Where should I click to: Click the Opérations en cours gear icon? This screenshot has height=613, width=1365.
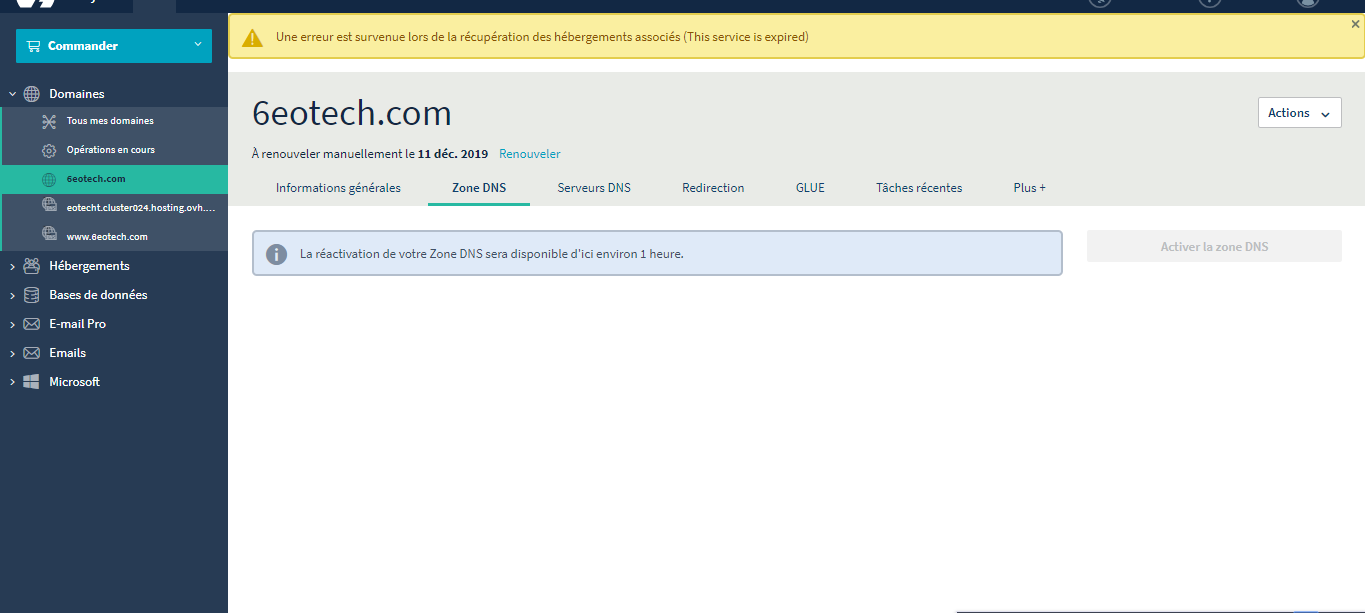pos(49,150)
